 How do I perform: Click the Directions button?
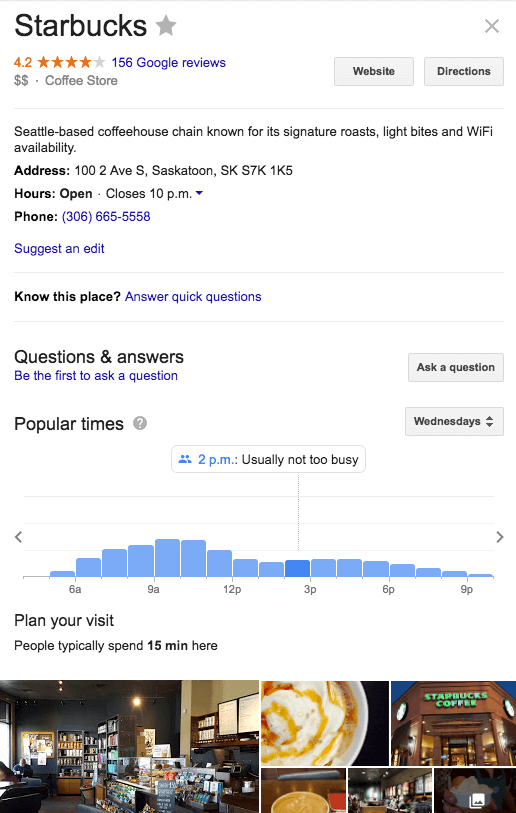pos(464,72)
